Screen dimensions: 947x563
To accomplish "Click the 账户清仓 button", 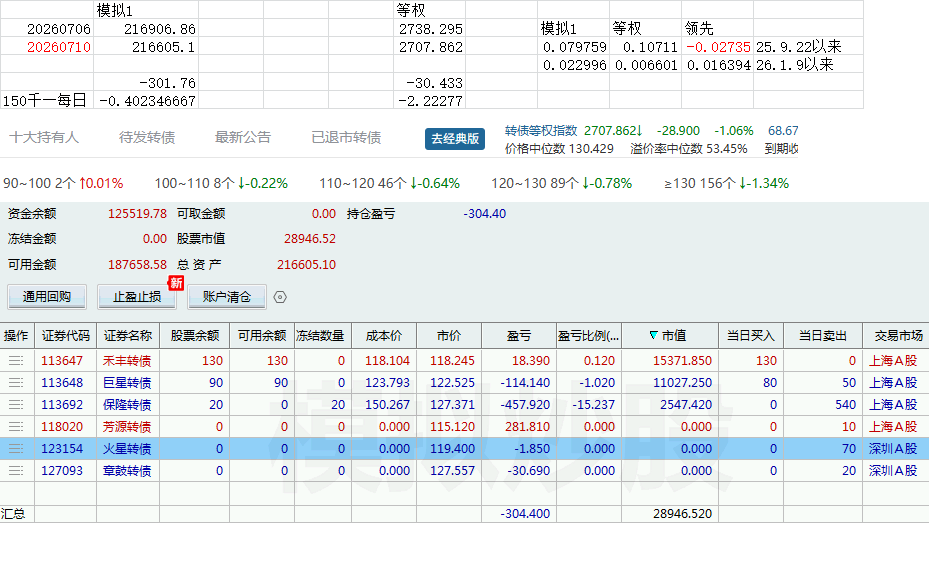I will (226, 297).
